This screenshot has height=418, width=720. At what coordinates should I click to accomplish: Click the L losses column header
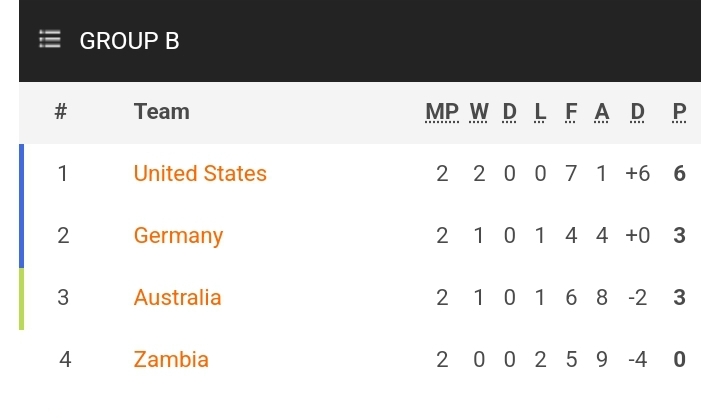(x=541, y=112)
